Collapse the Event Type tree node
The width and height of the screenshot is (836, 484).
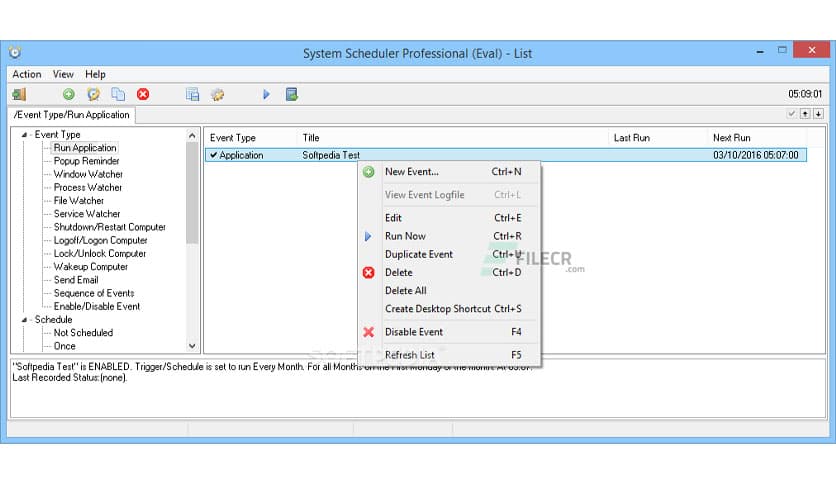pyautogui.click(x=24, y=135)
